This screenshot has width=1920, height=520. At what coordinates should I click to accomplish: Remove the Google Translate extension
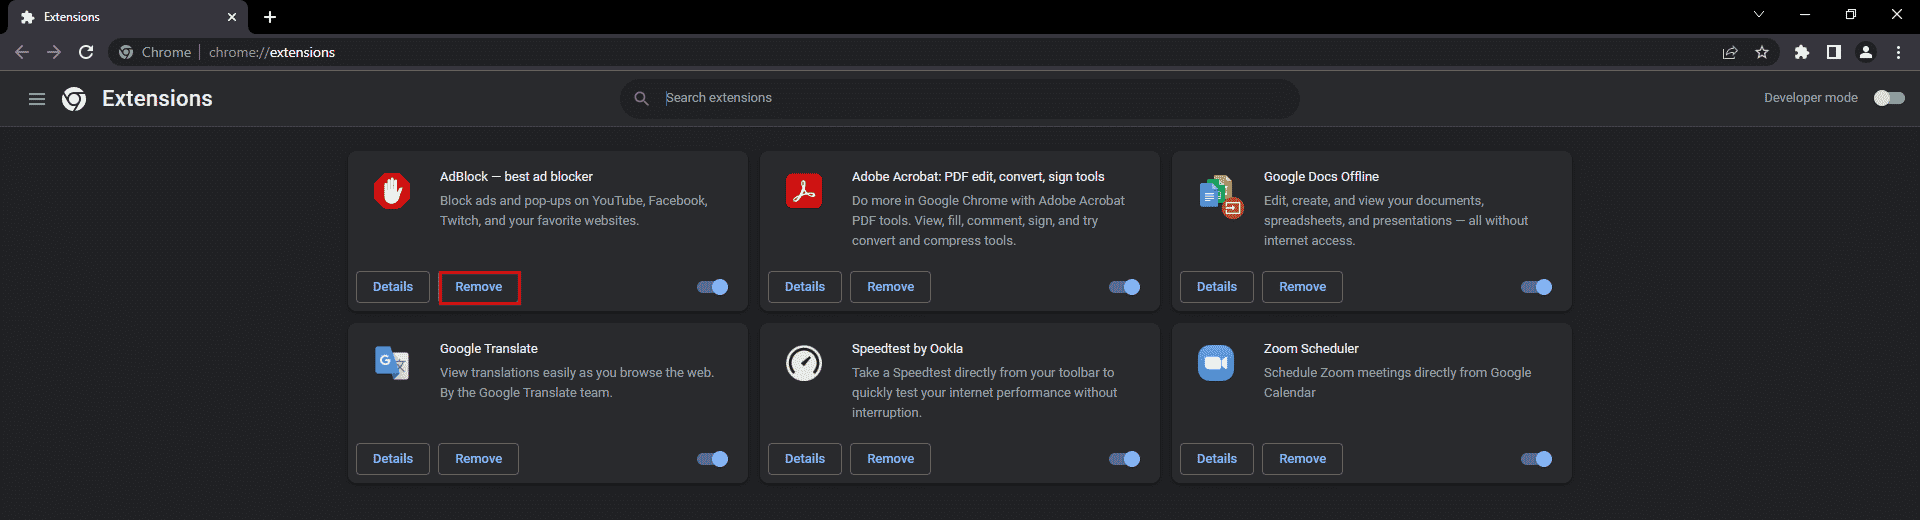click(479, 459)
